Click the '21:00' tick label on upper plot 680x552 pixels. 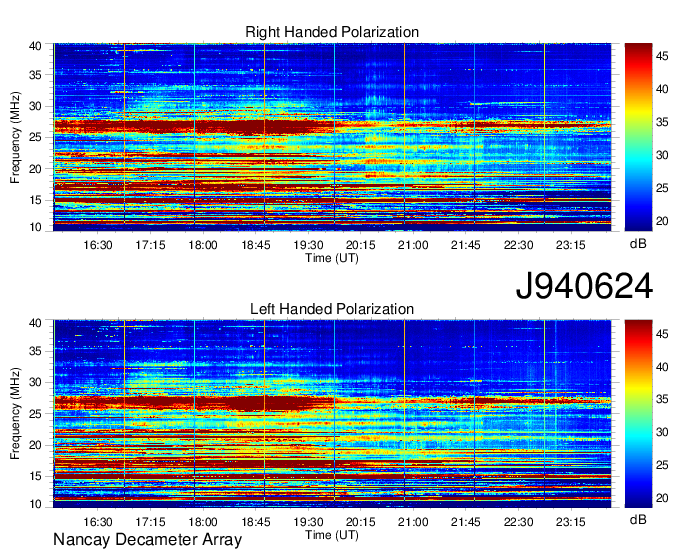point(413,245)
